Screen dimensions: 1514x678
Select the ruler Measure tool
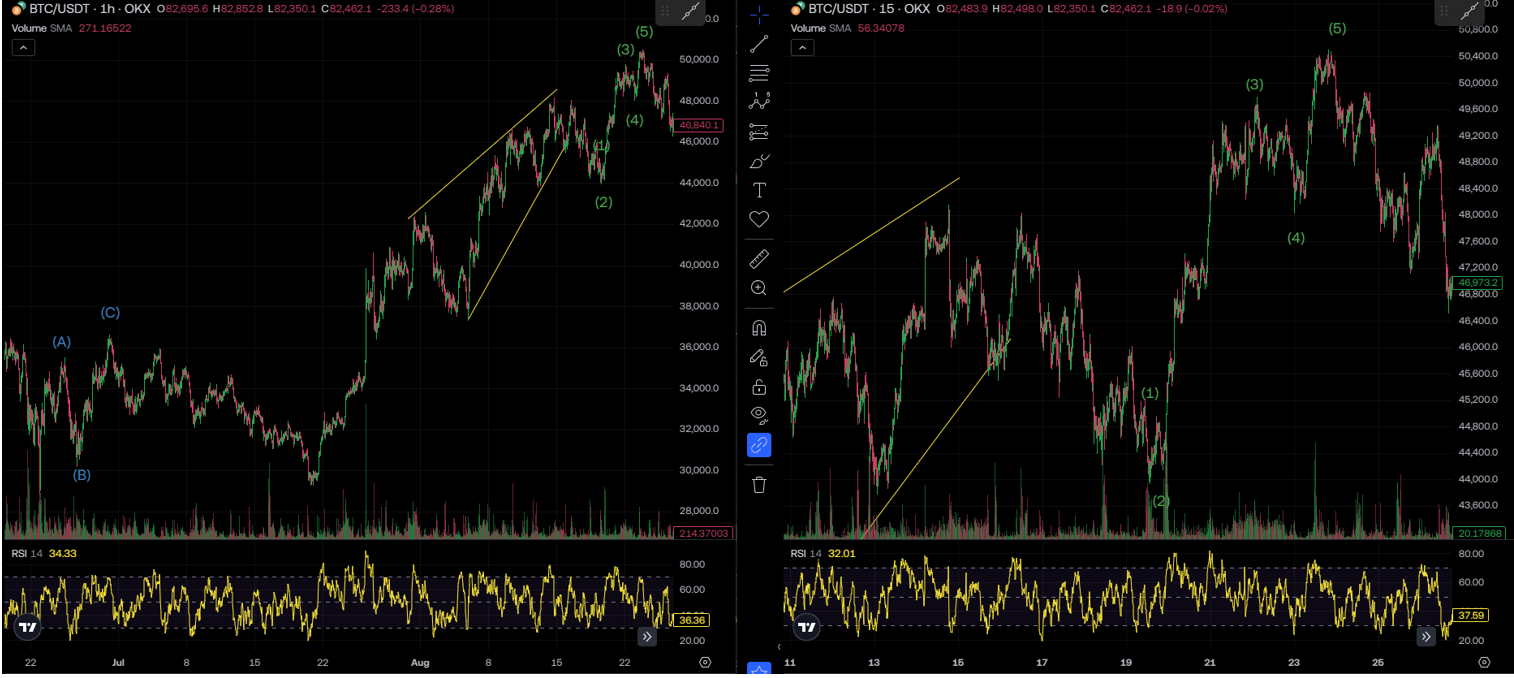coord(759,259)
